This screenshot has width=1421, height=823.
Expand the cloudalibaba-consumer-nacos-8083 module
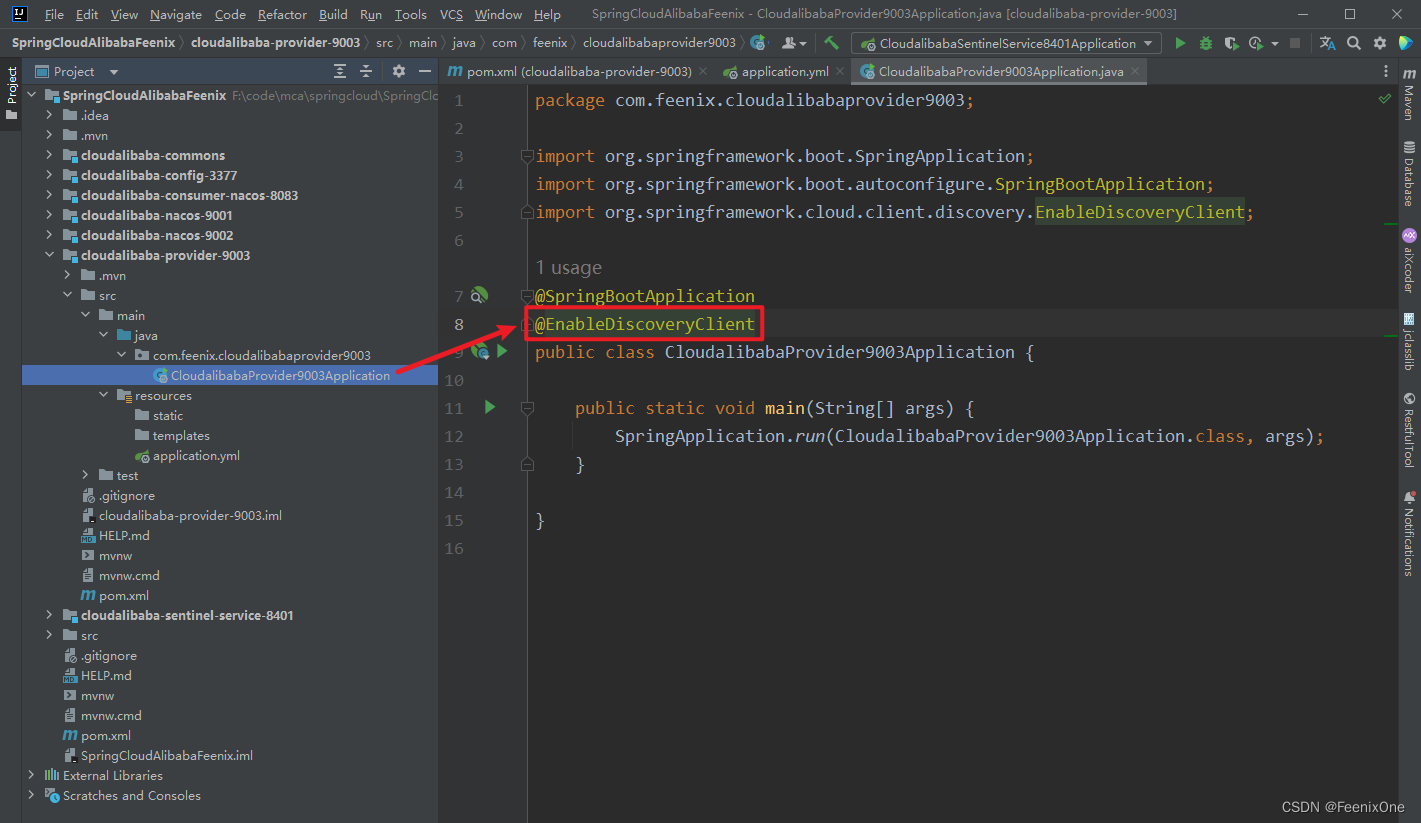51,195
